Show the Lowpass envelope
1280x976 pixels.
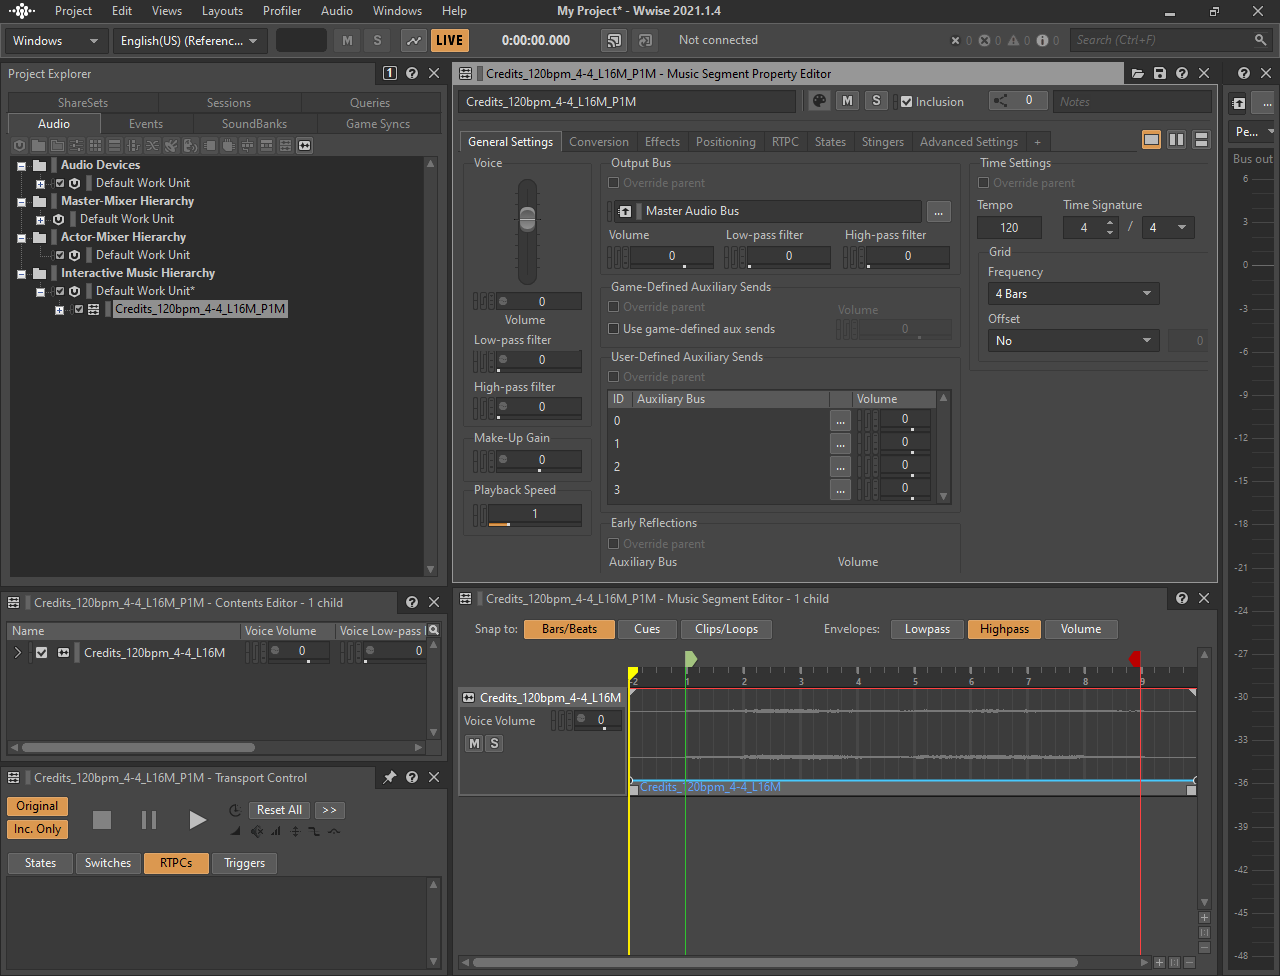[927, 629]
